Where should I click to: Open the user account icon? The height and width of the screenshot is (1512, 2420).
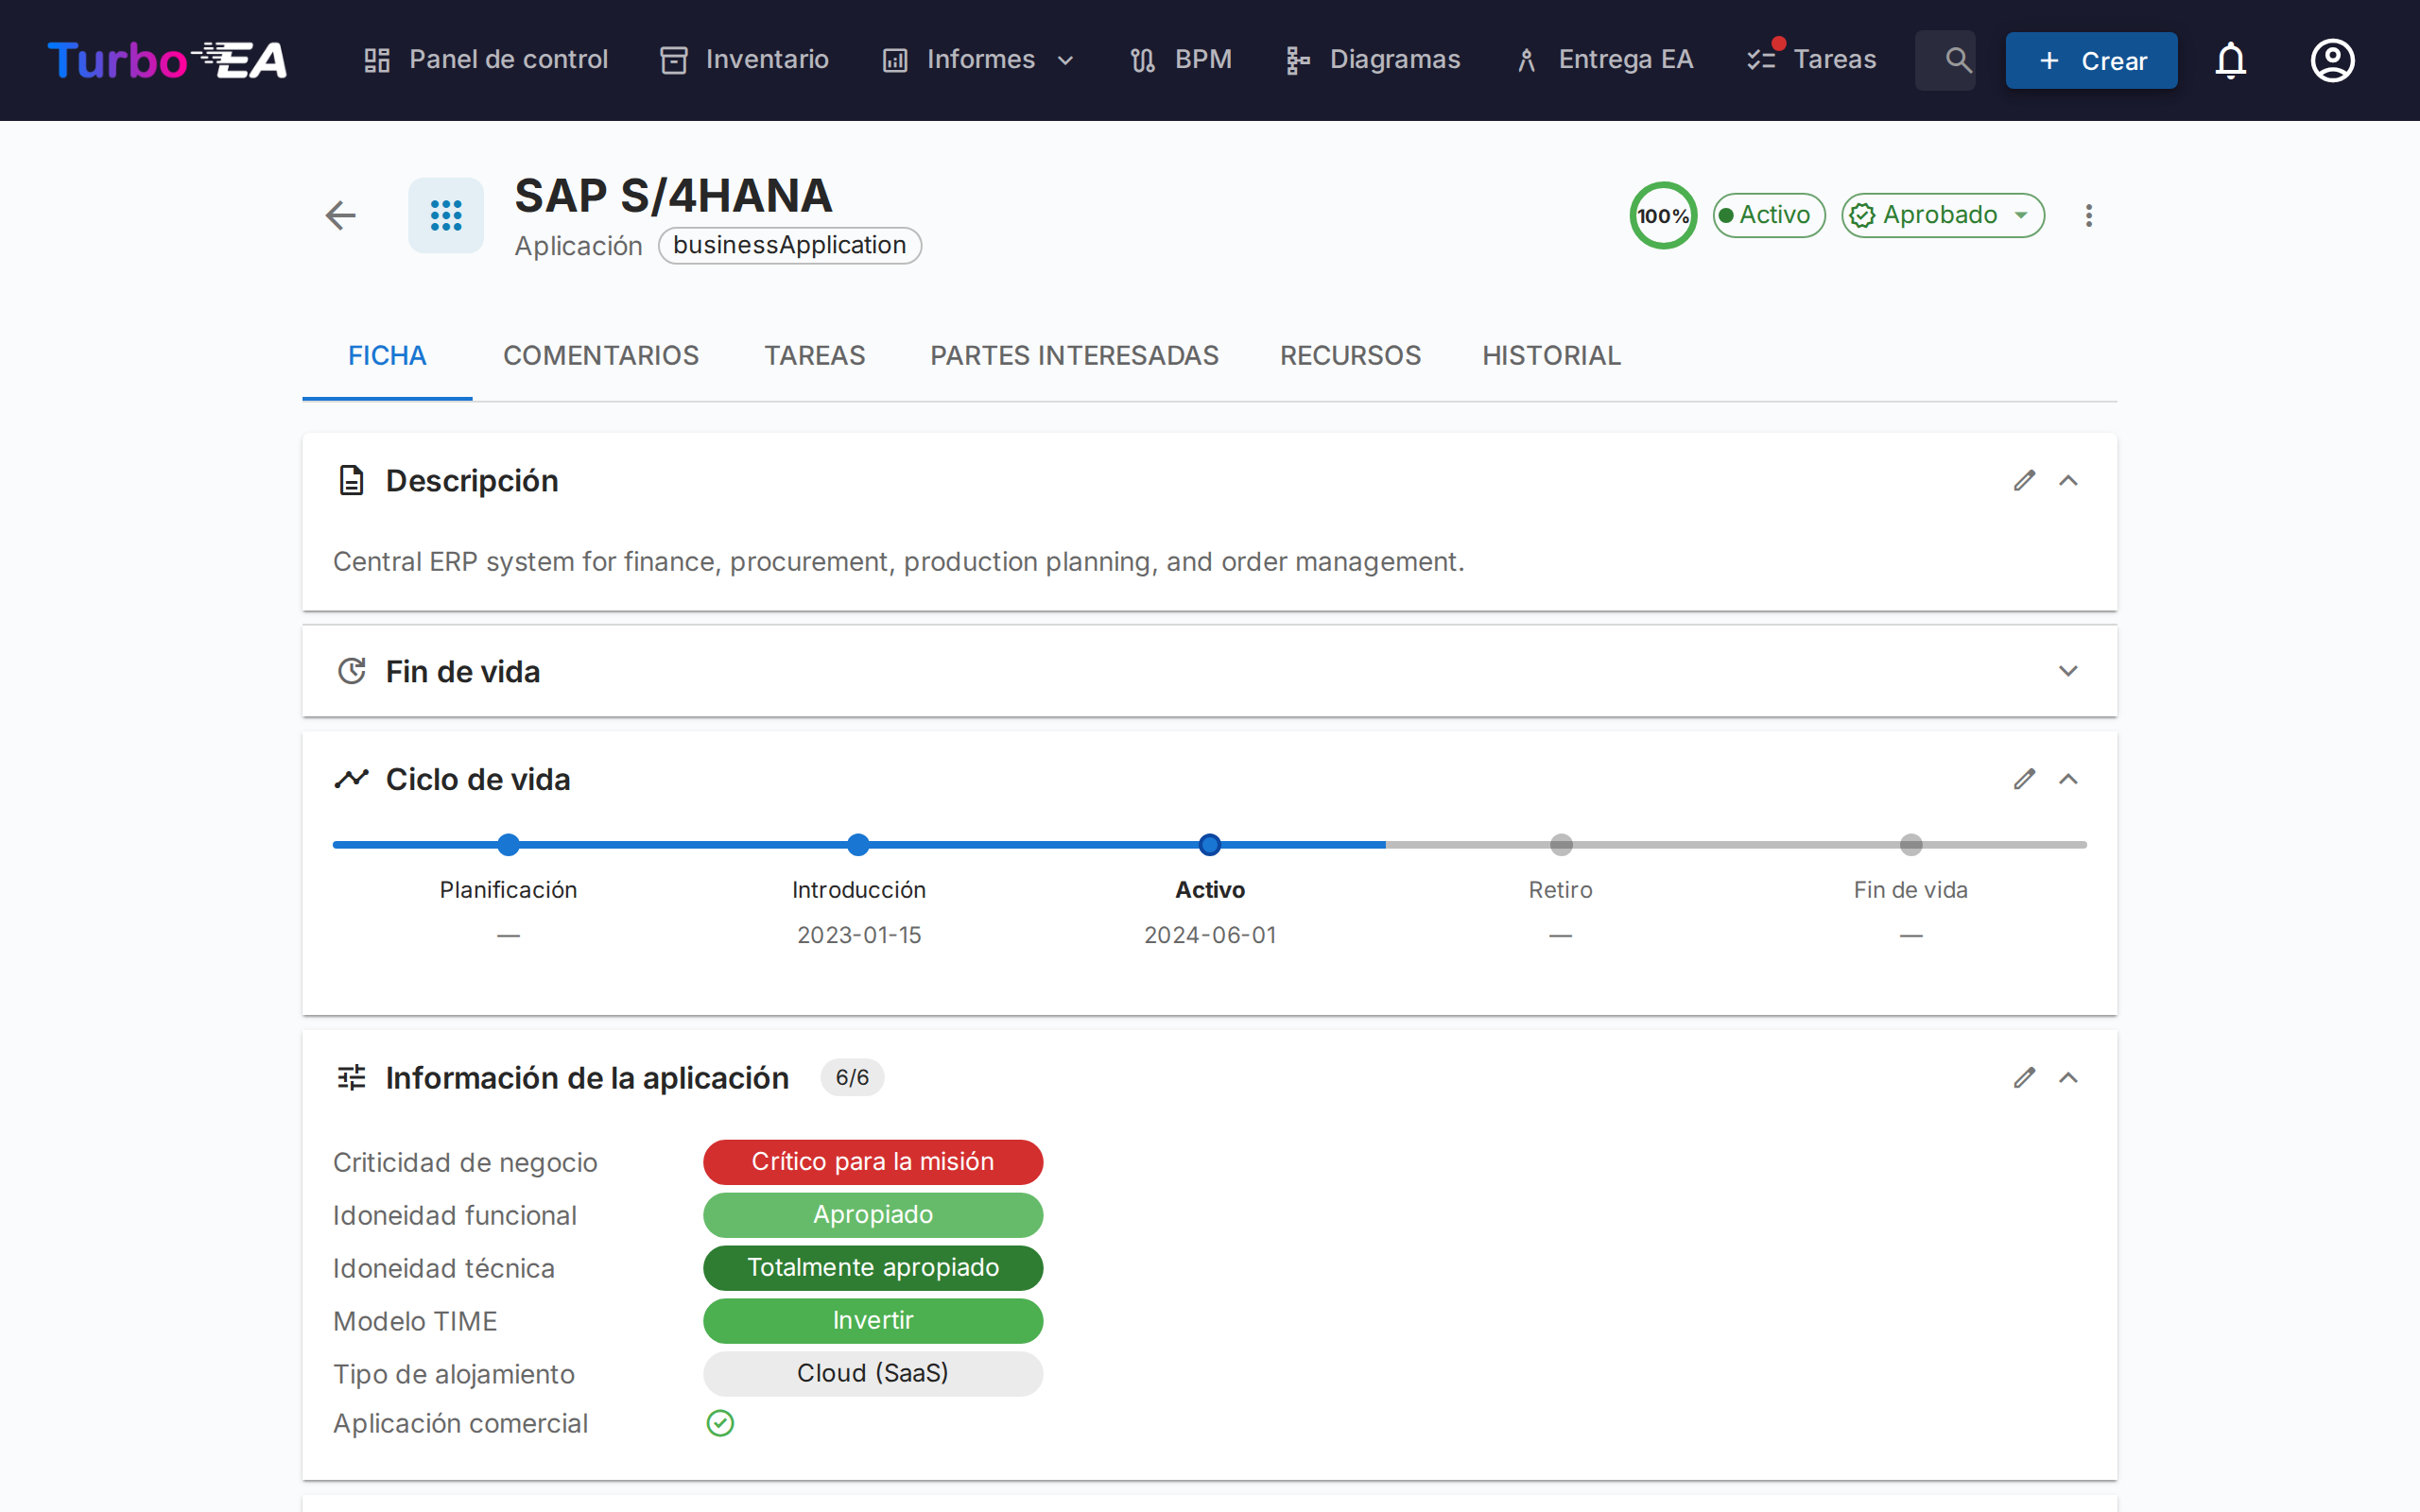[x=2331, y=60]
